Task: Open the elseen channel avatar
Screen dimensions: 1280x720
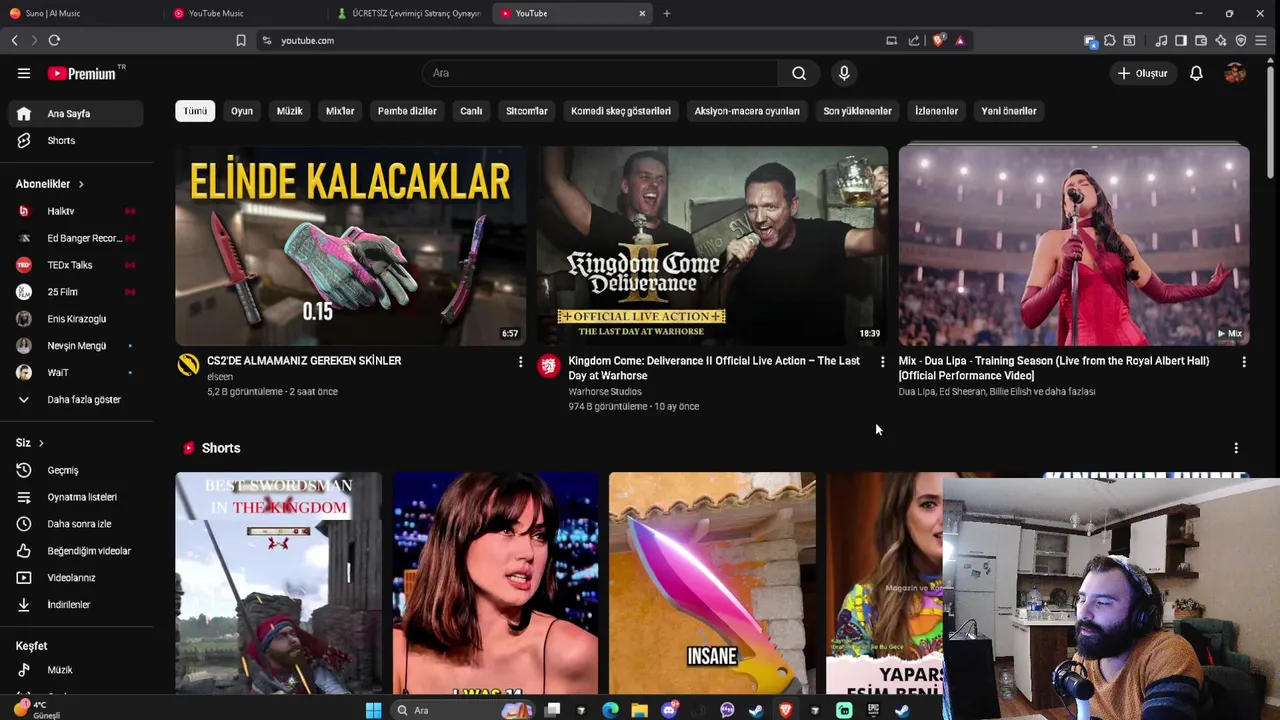Action: coord(188,366)
